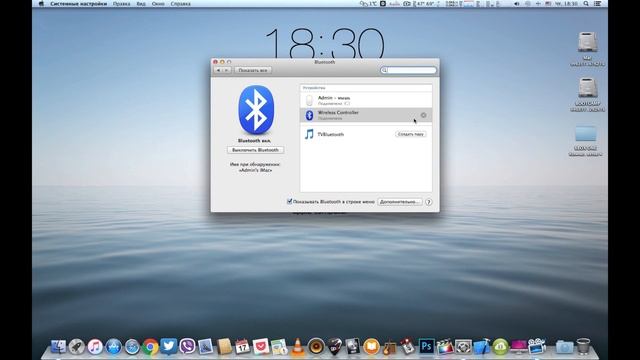Open the Apple menu
The image size is (640, 360).
(41, 4)
